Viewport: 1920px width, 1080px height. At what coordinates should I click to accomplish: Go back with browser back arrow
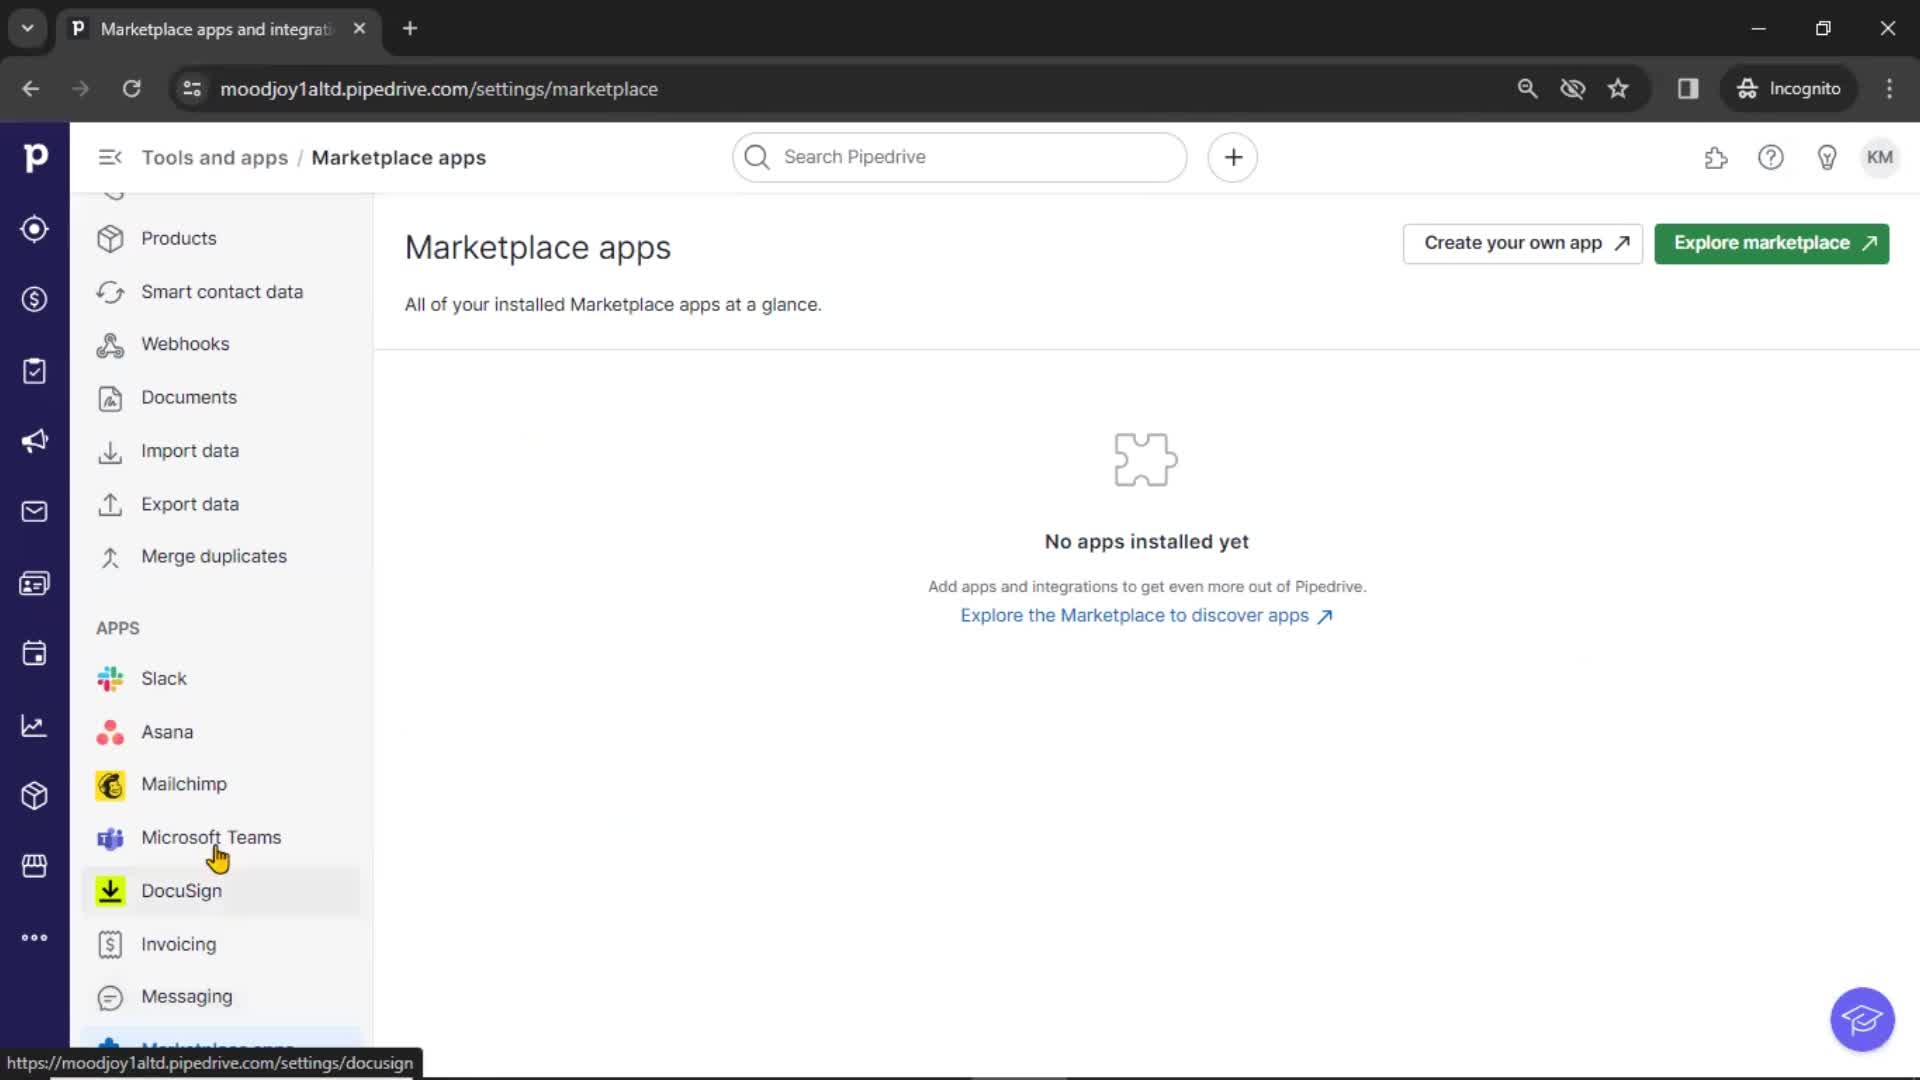pos(31,89)
